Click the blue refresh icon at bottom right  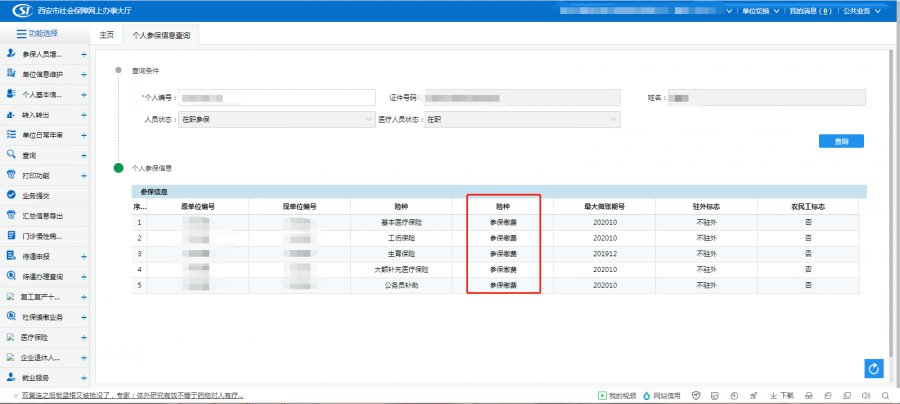(x=874, y=370)
